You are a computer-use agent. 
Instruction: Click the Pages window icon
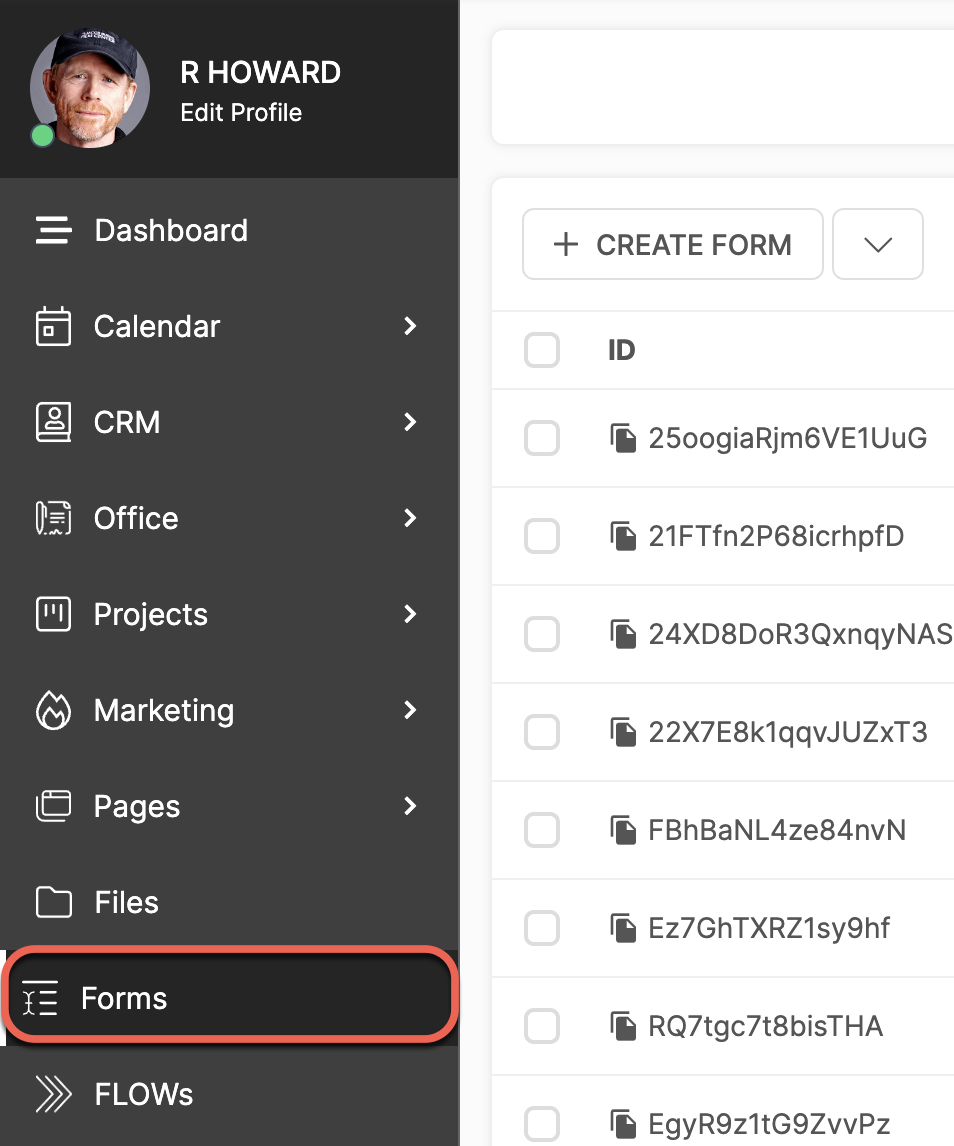pos(53,806)
